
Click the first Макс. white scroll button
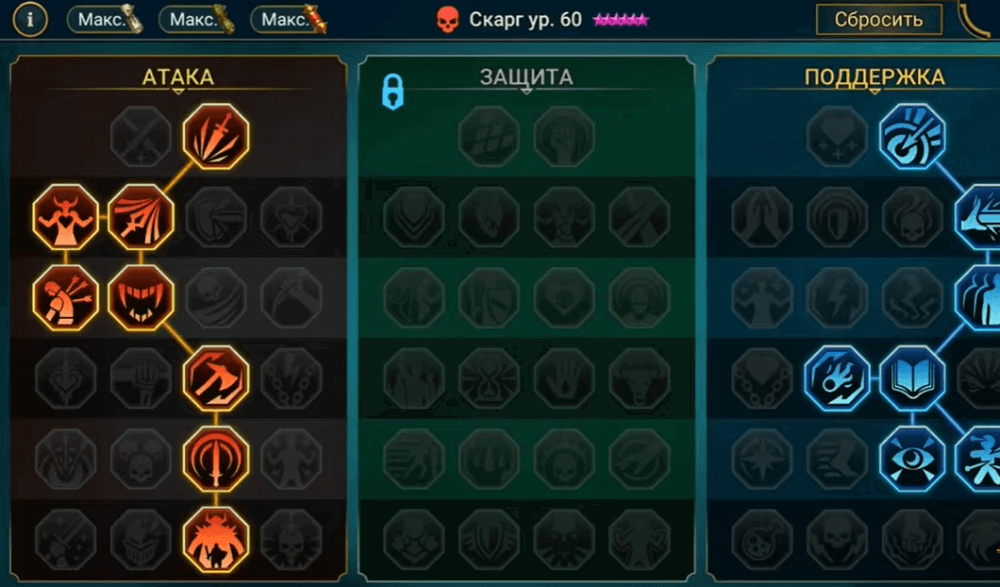pyautogui.click(x=105, y=20)
